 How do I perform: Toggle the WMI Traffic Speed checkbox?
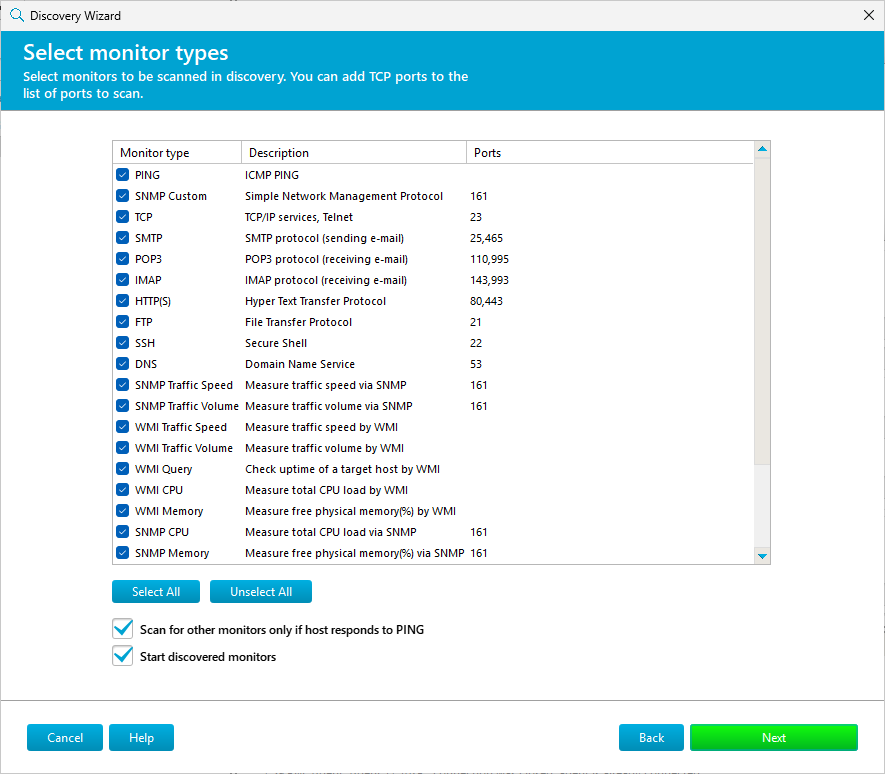122,427
